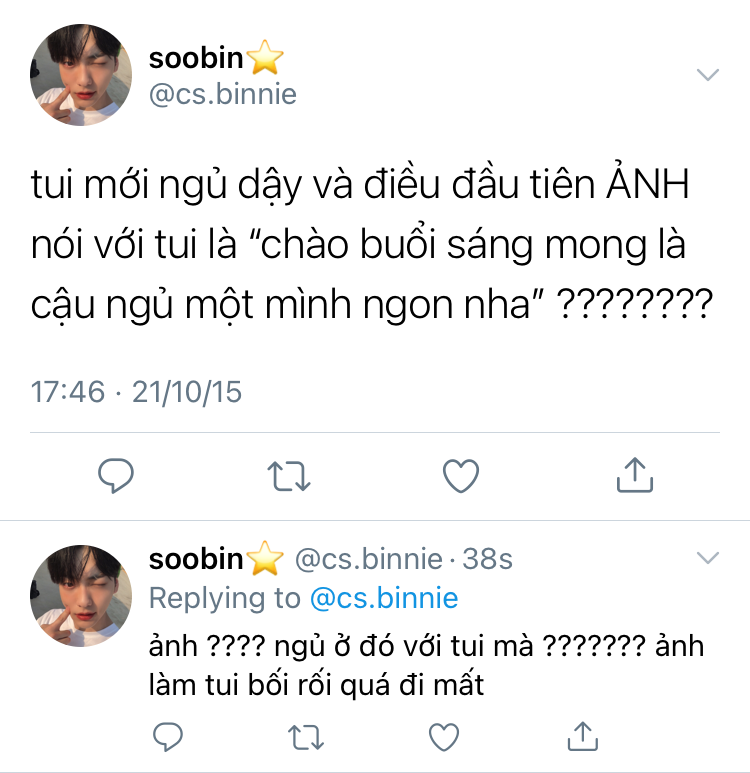Open the 17:46 · 21/10/15 timestamp
The width and height of the screenshot is (750, 773).
(136, 392)
